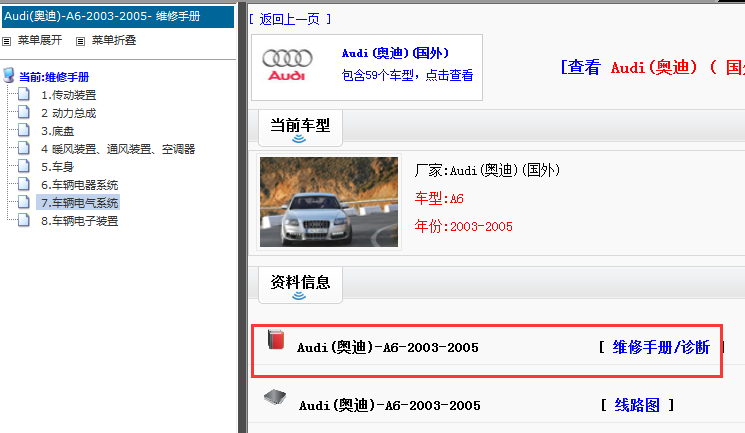Click the red book icon for 维修手册
The width and height of the screenshot is (745, 433).
click(x=276, y=339)
